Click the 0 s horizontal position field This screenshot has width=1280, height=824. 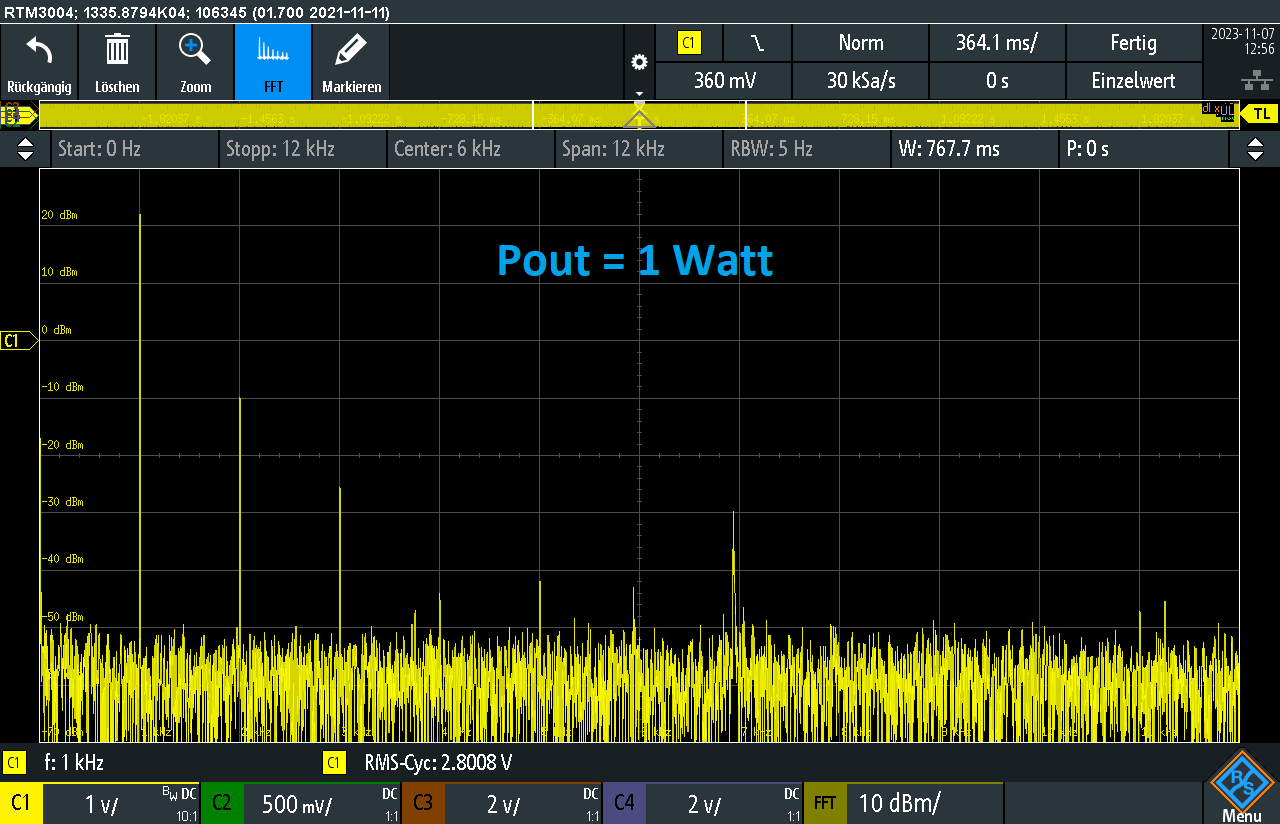click(996, 81)
